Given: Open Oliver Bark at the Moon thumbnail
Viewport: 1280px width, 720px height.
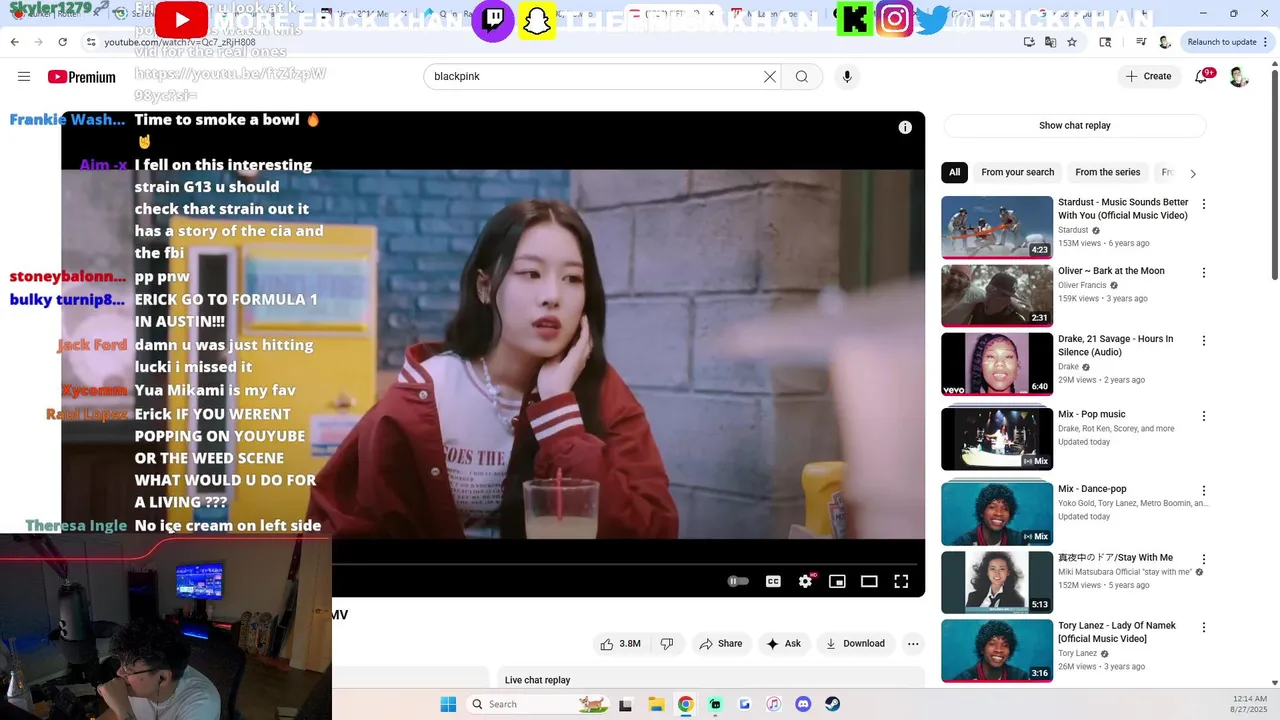Looking at the screenshot, I should [x=997, y=295].
